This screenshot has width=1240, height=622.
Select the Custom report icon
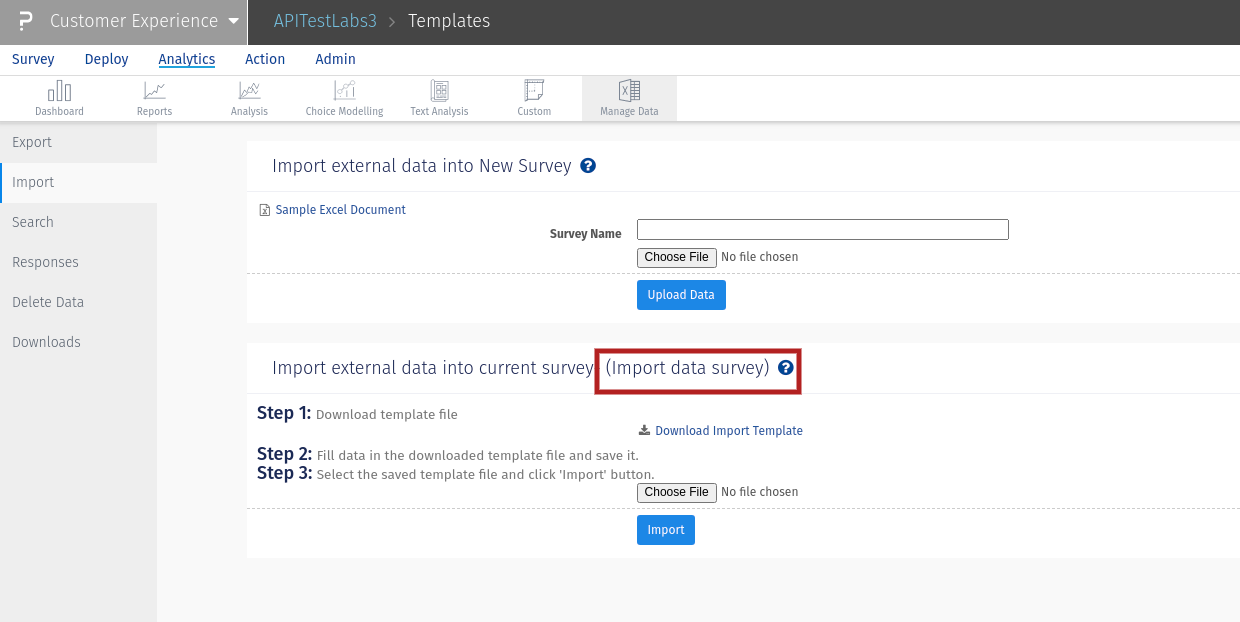click(x=534, y=91)
